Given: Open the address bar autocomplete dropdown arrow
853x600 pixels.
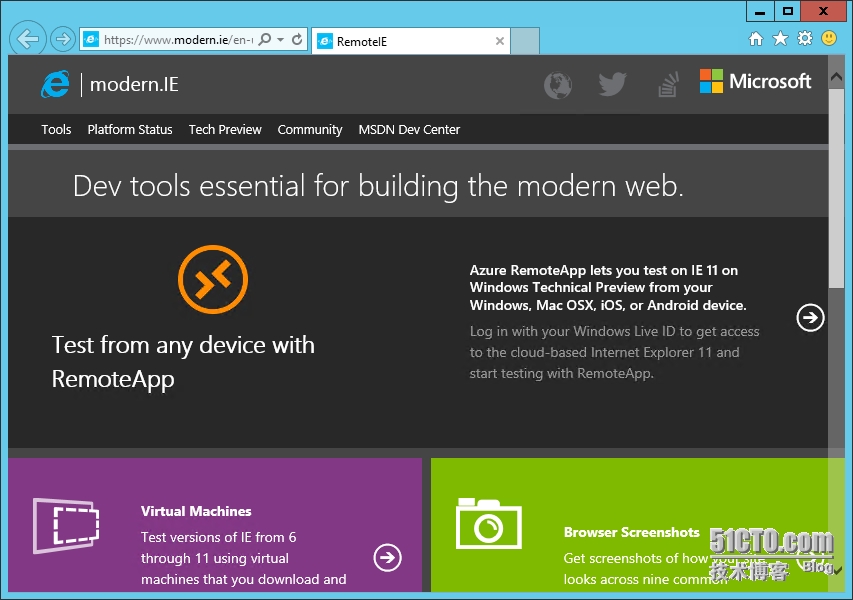Looking at the screenshot, I should click(281, 40).
